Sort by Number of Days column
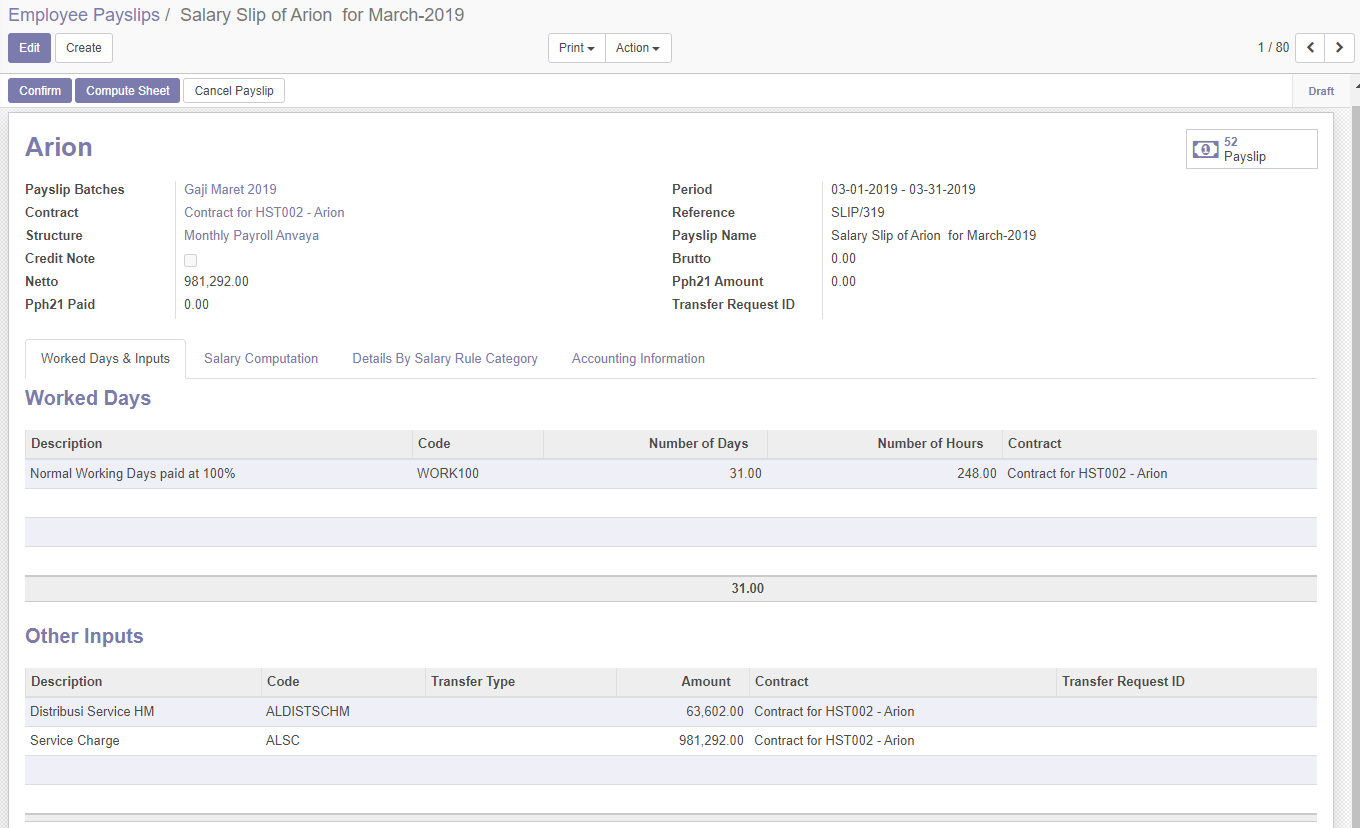This screenshot has height=828, width=1360. pos(655,444)
